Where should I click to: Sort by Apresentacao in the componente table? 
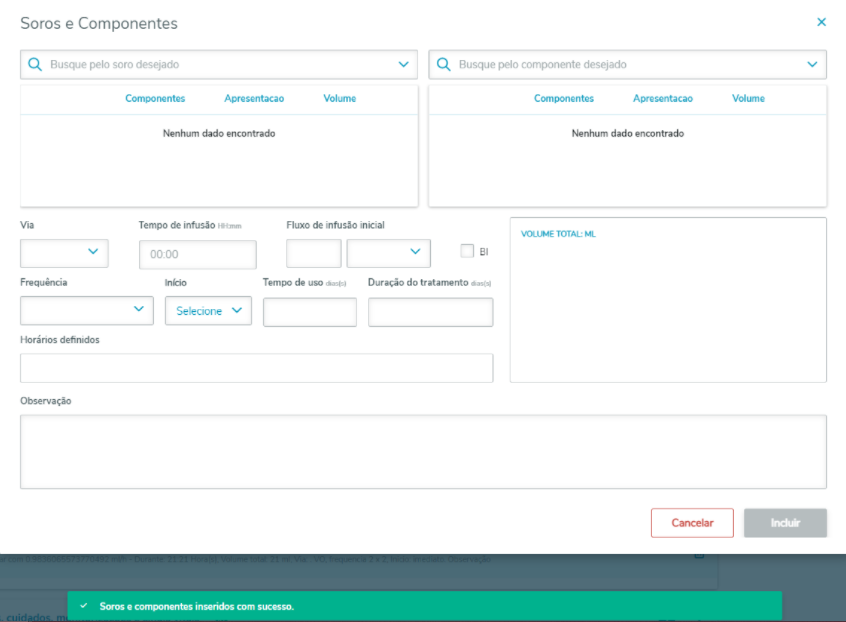(x=663, y=98)
